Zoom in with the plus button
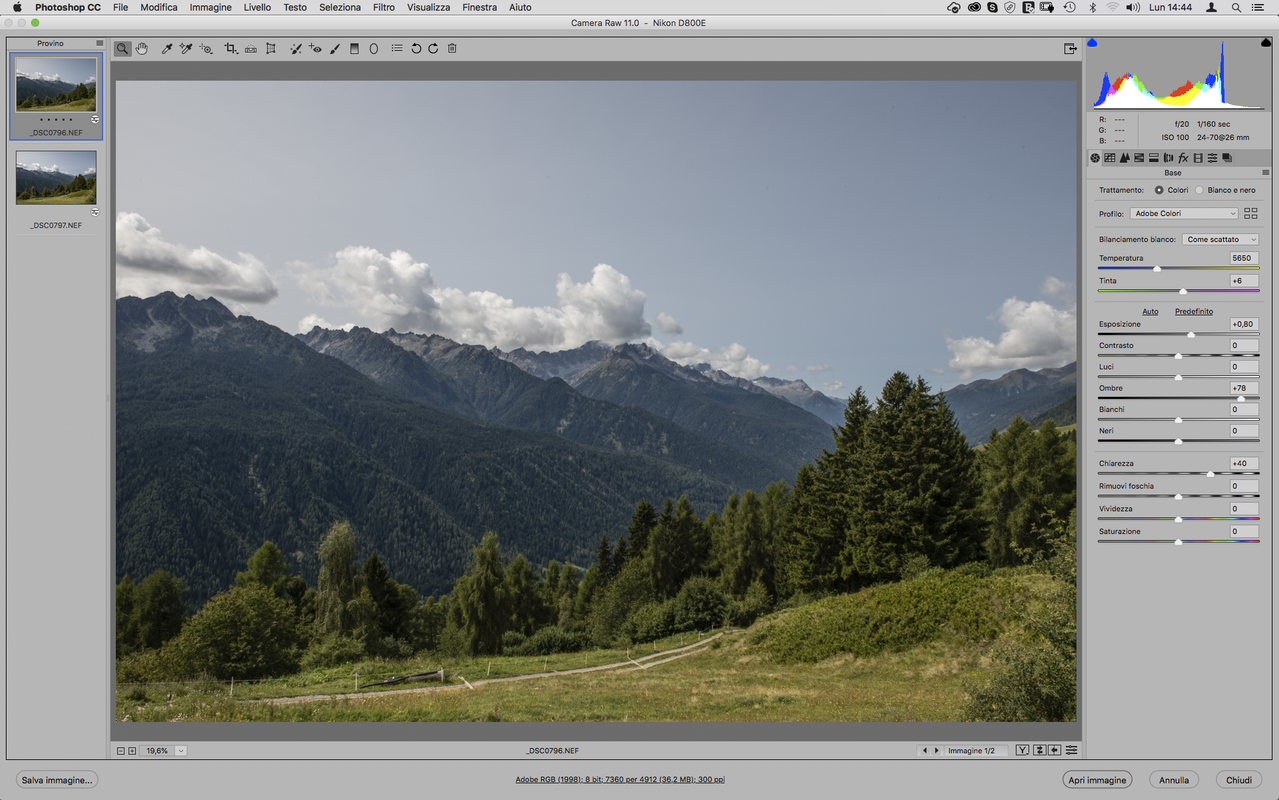 [x=132, y=750]
